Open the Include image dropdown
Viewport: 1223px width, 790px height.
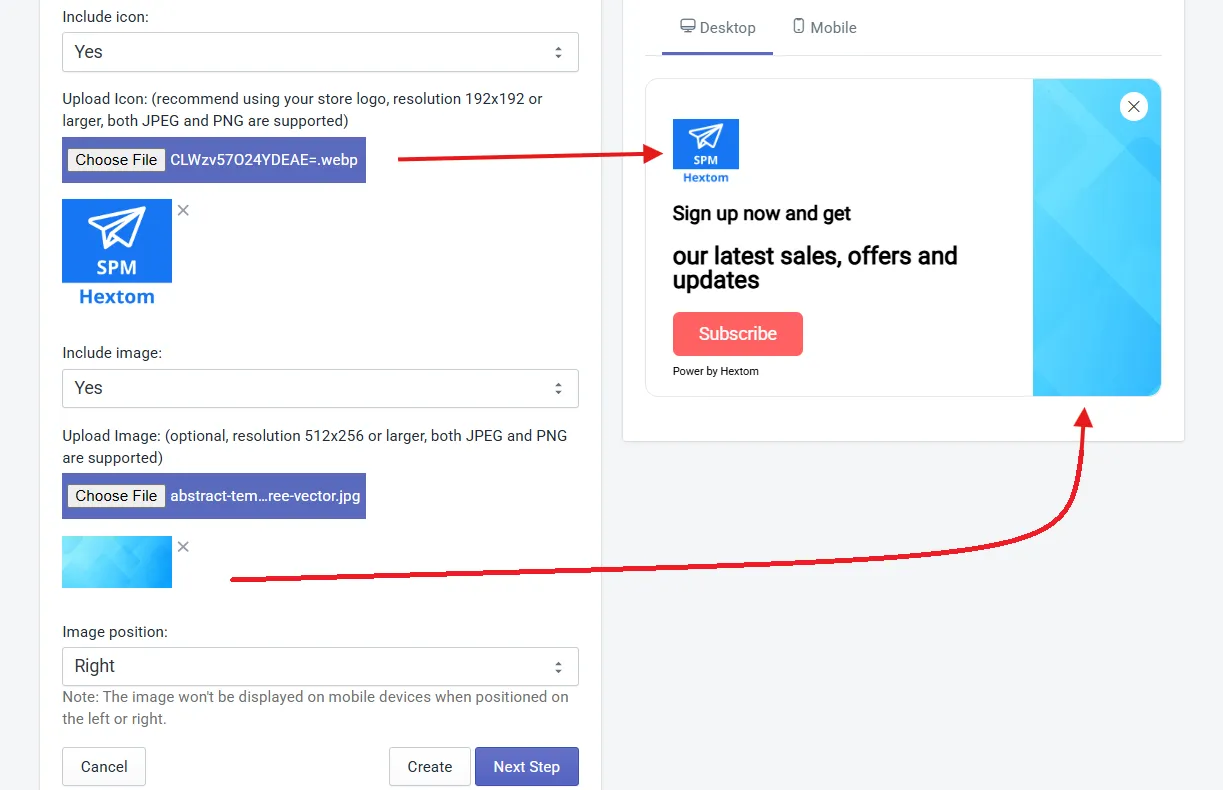tap(320, 388)
